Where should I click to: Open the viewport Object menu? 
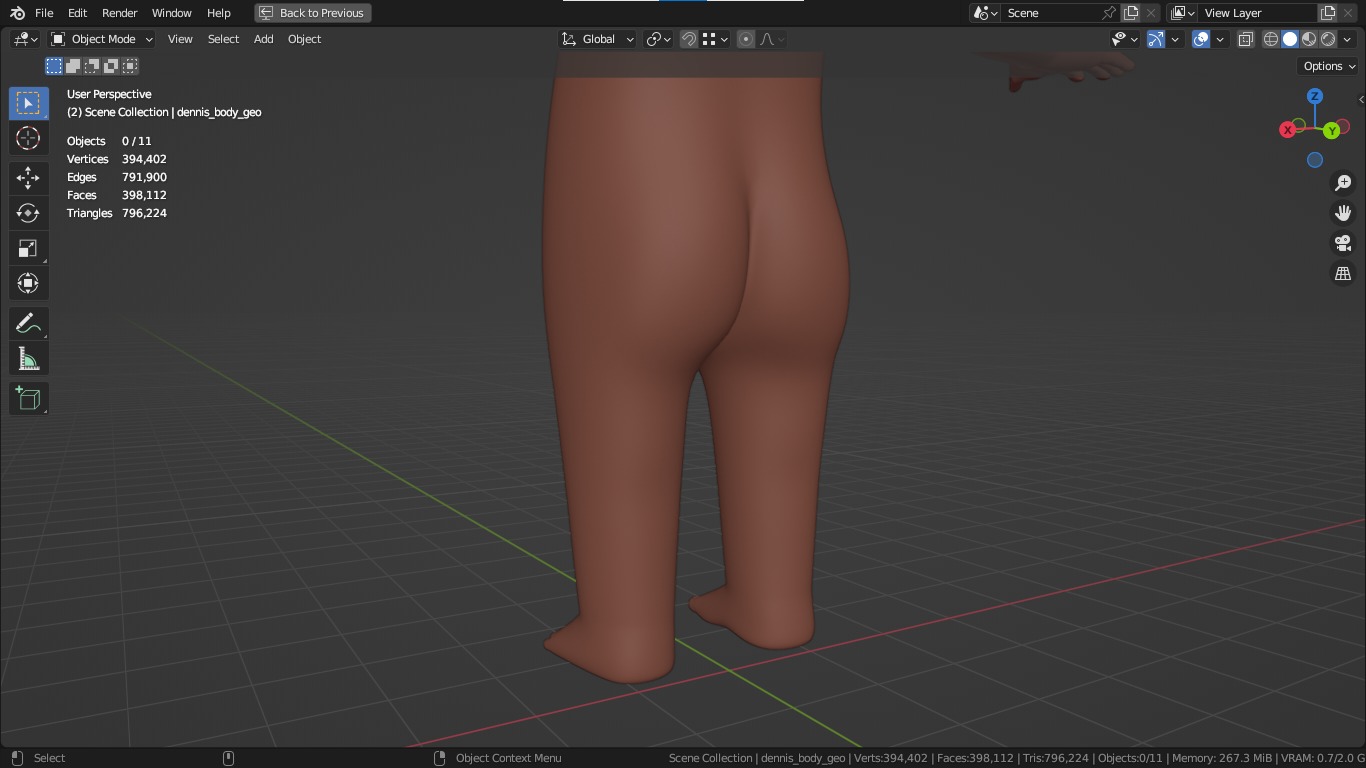click(x=304, y=39)
